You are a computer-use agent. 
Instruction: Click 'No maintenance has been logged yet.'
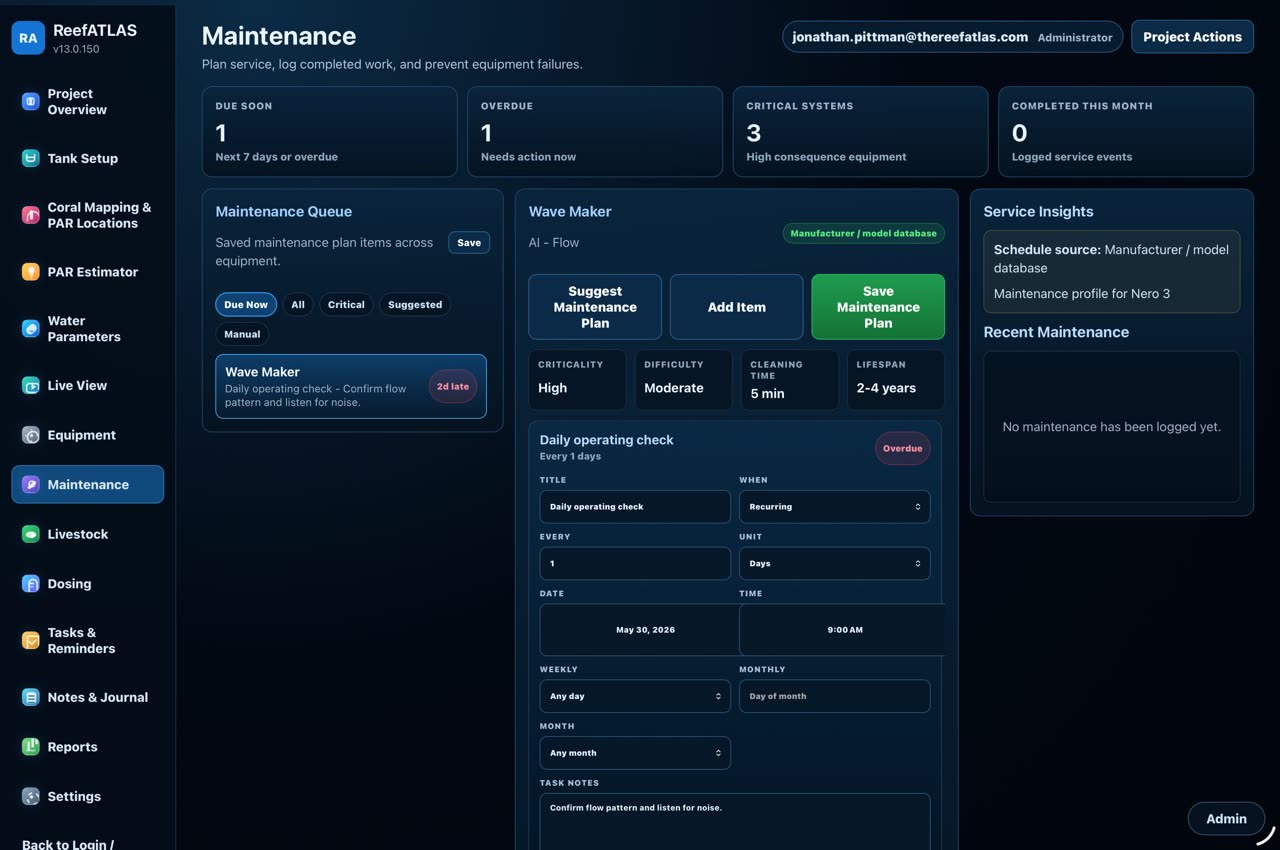(x=1111, y=427)
